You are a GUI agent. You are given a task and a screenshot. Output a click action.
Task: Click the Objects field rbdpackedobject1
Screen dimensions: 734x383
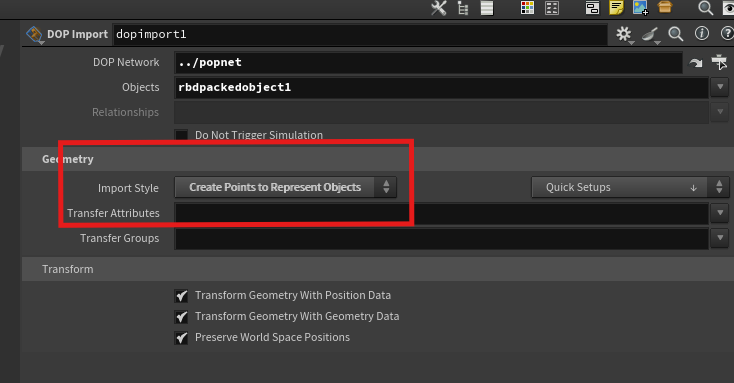[x=441, y=88]
